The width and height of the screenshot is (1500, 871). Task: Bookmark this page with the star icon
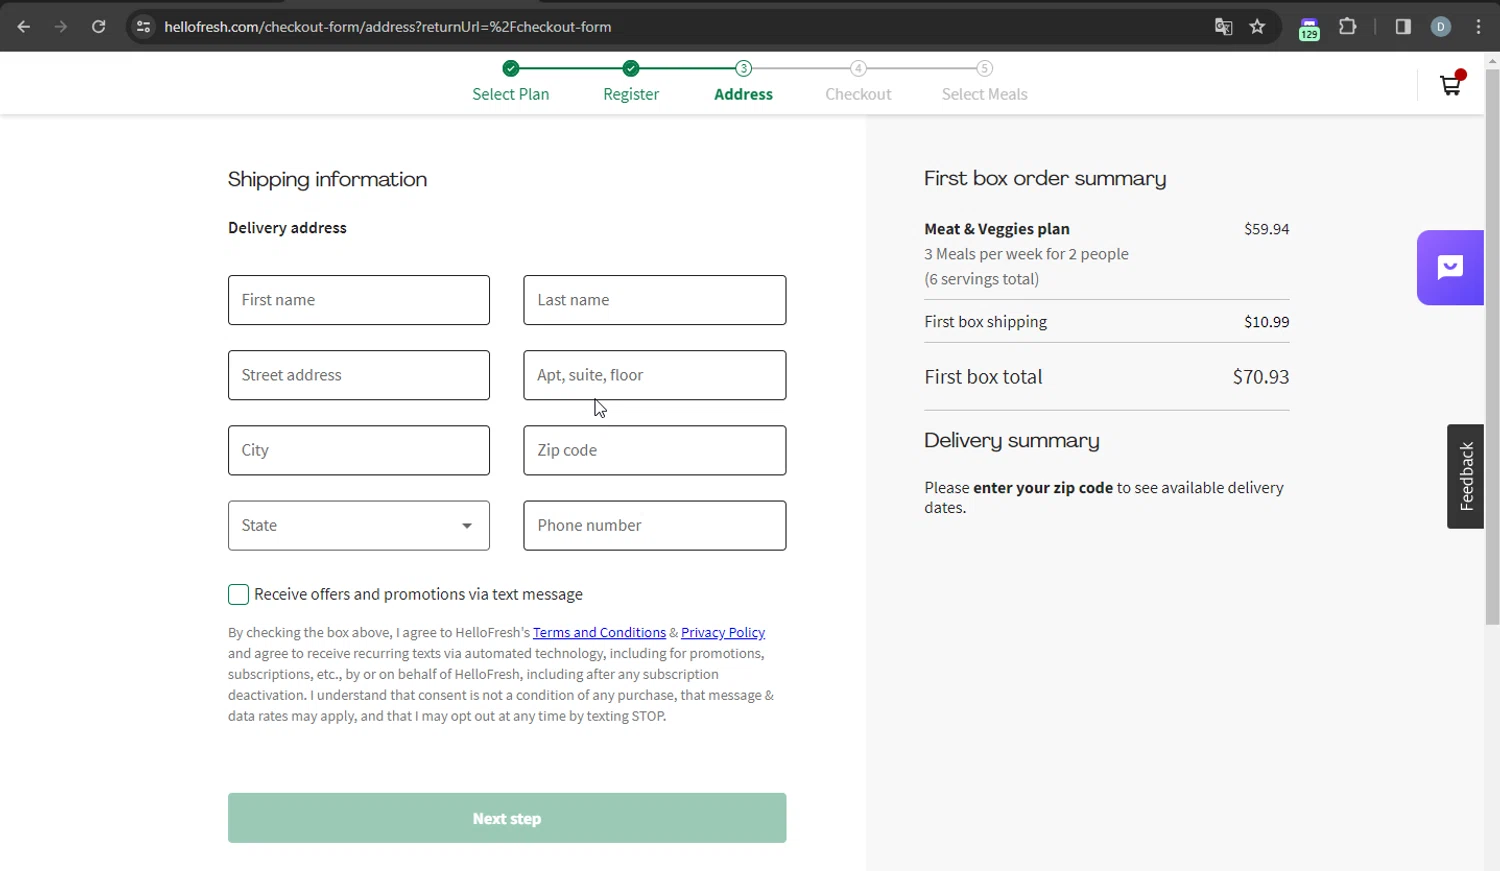(1258, 27)
